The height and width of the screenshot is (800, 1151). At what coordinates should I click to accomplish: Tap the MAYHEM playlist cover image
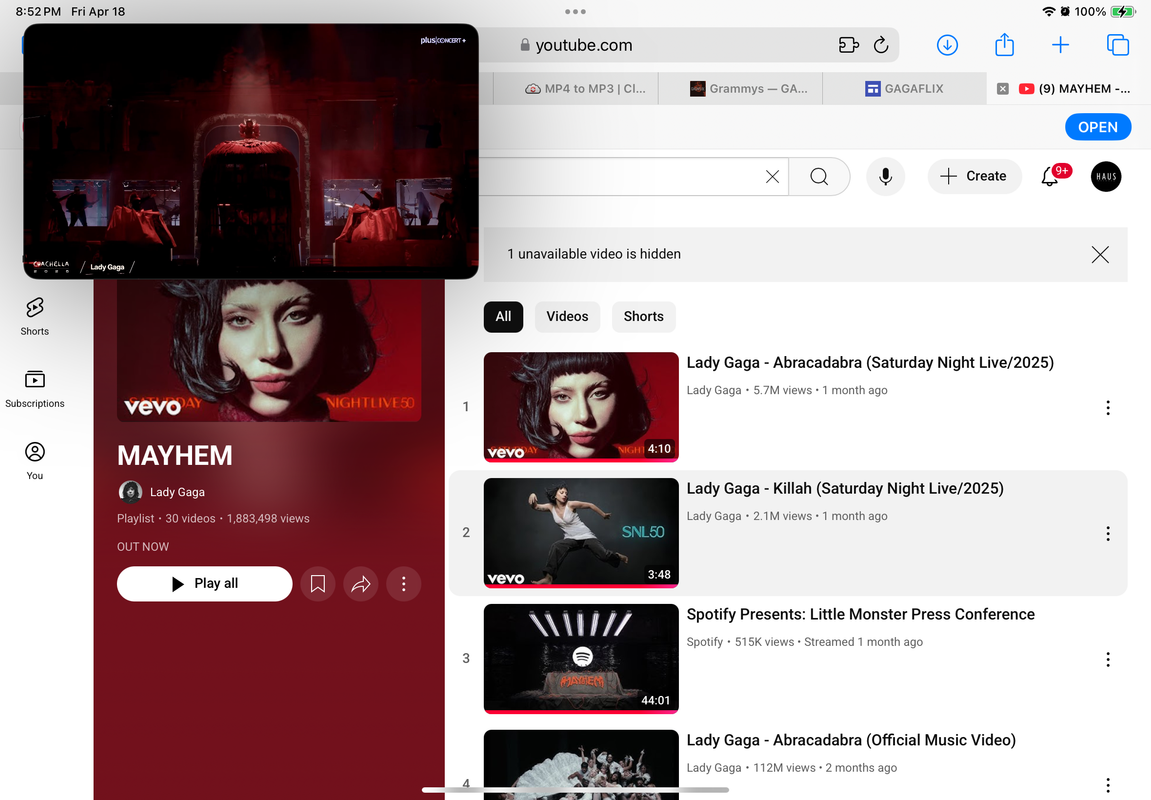(269, 351)
